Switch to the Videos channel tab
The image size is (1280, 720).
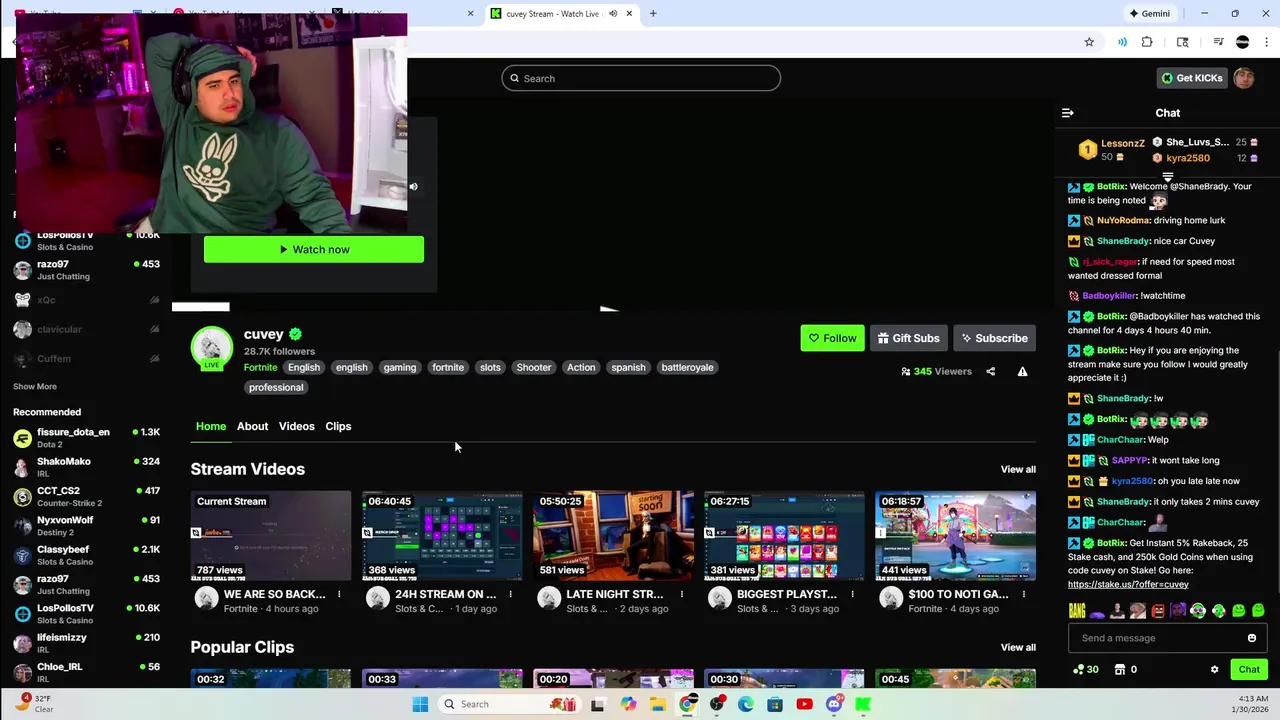click(x=296, y=426)
